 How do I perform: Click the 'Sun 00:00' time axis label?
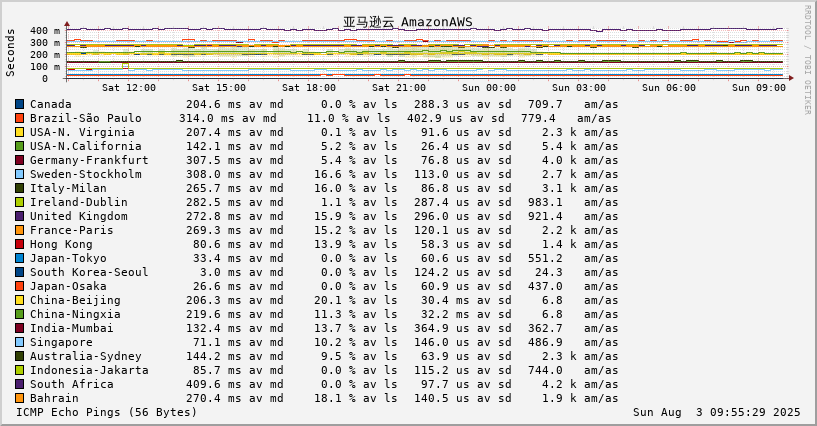pyautogui.click(x=489, y=87)
